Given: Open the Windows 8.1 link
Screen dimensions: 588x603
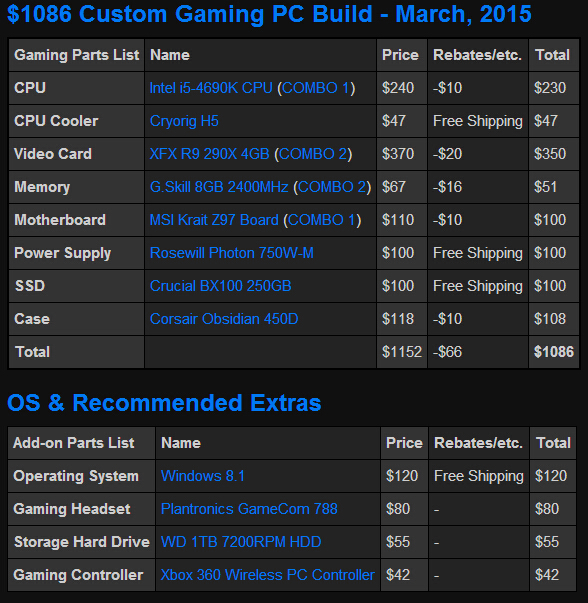Looking at the screenshot, I should click(x=203, y=476).
